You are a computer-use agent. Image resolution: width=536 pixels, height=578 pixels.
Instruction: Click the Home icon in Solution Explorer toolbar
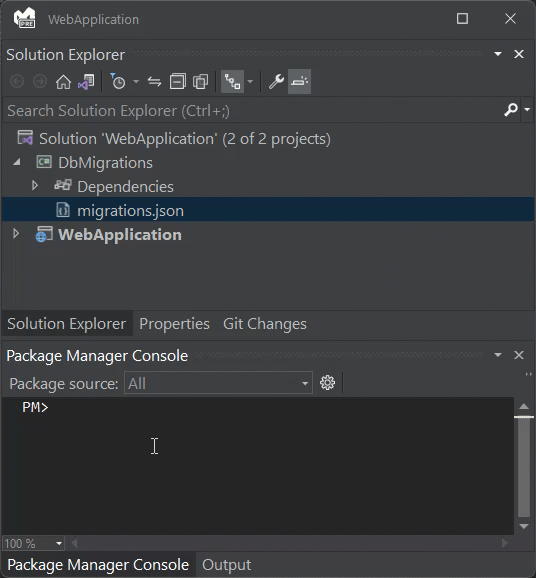coord(63,81)
